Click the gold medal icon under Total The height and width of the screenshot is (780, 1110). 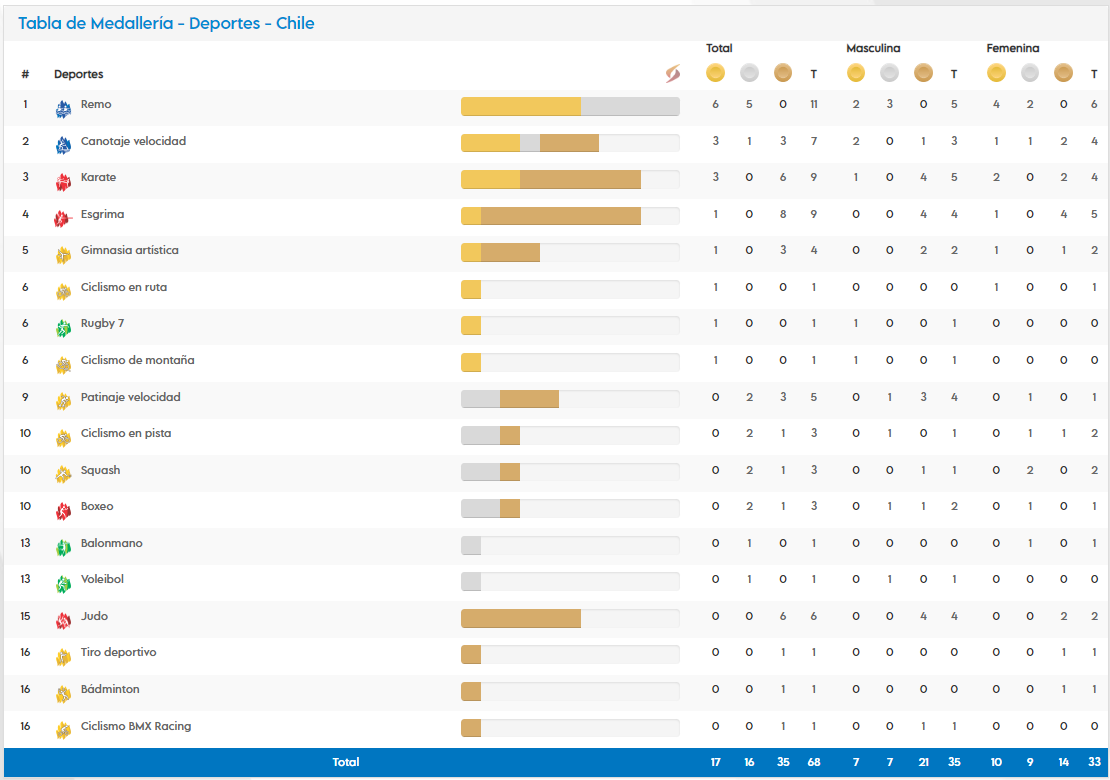point(715,73)
